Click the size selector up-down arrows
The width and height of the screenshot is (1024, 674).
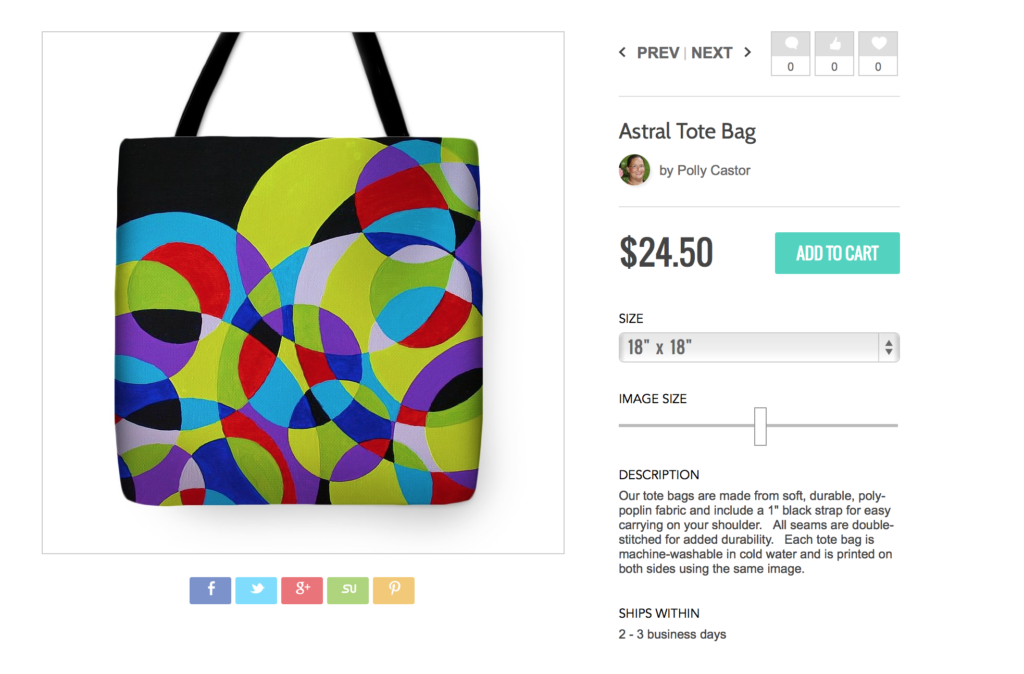tap(889, 347)
